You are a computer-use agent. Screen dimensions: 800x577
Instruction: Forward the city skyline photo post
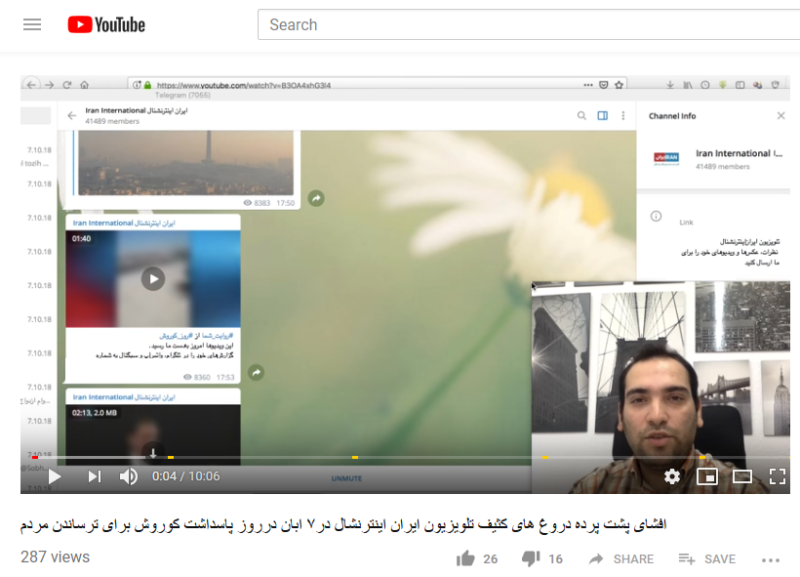click(316, 198)
